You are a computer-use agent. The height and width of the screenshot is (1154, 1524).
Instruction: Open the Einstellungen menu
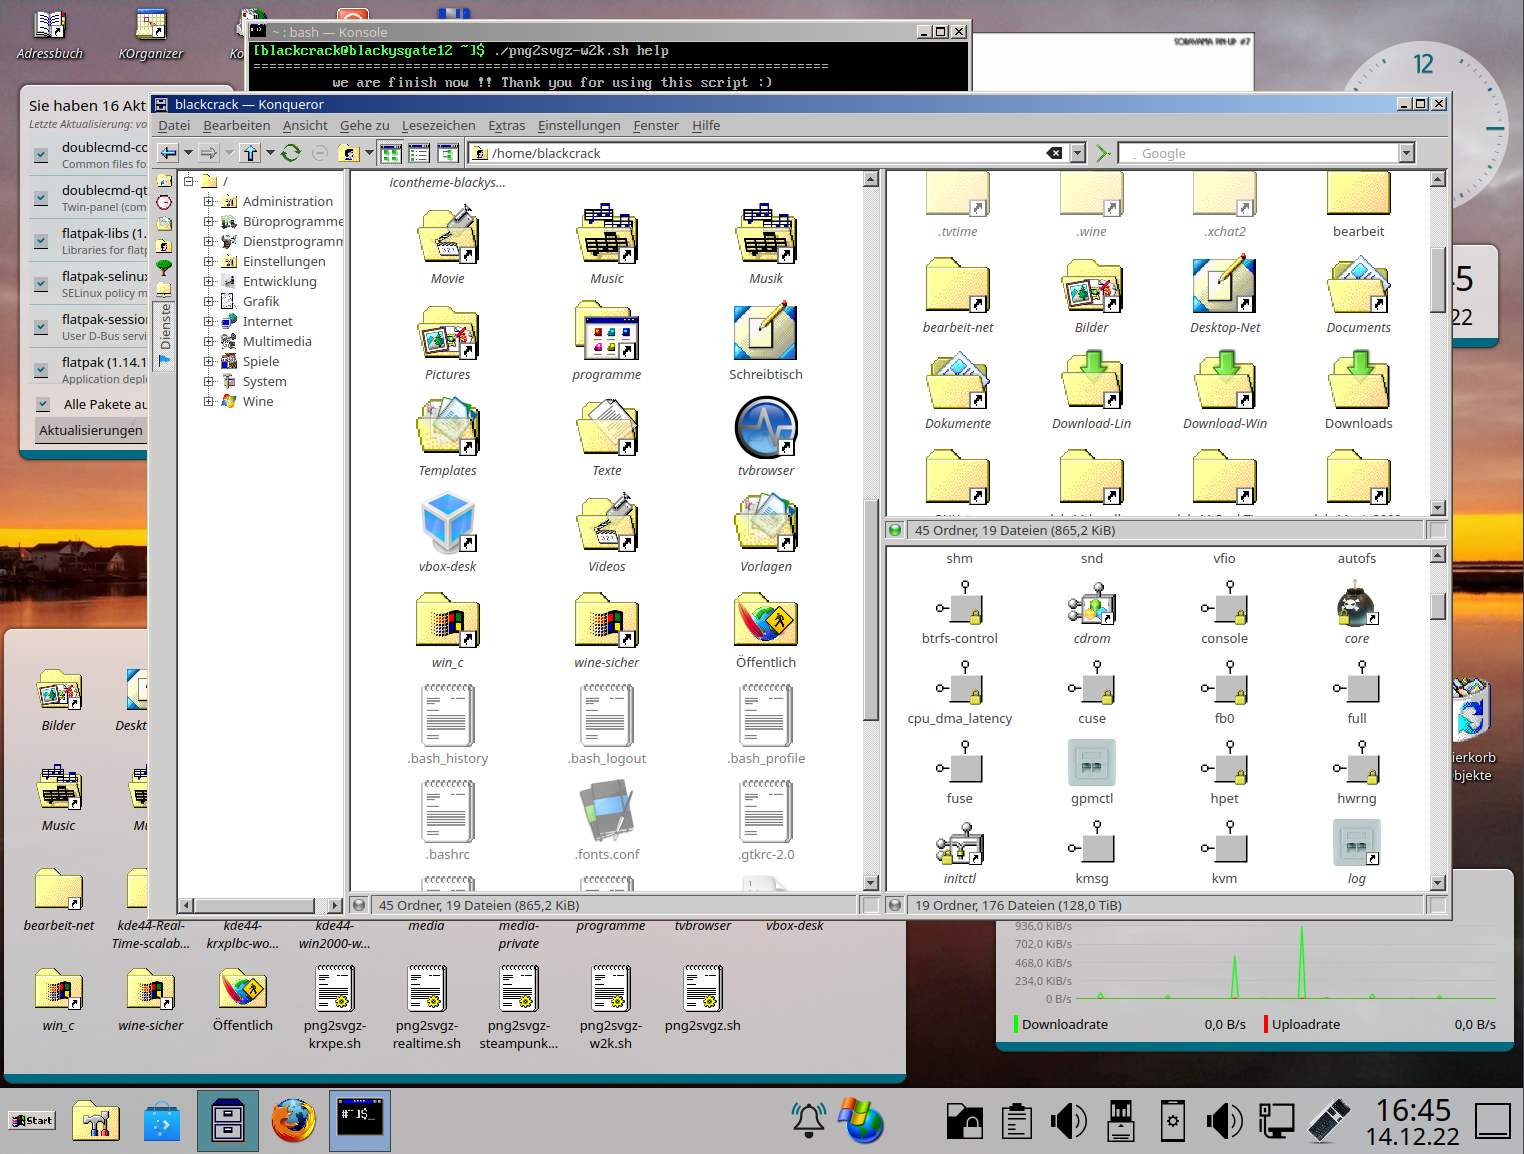point(580,125)
